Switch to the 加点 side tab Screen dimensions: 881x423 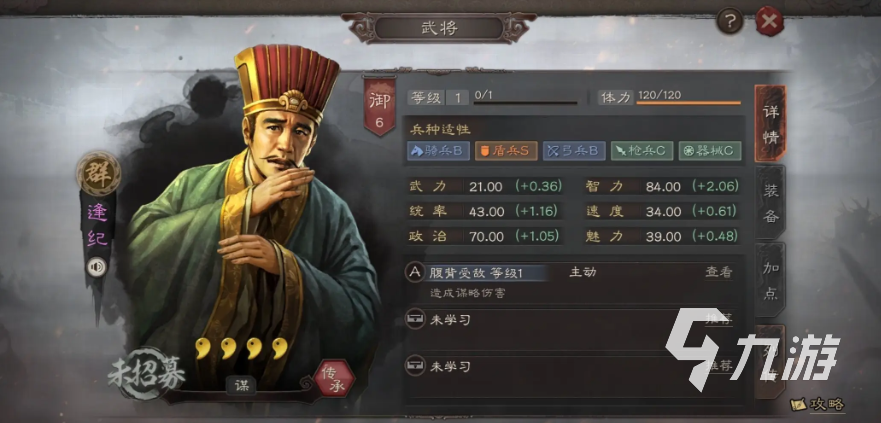click(x=770, y=279)
